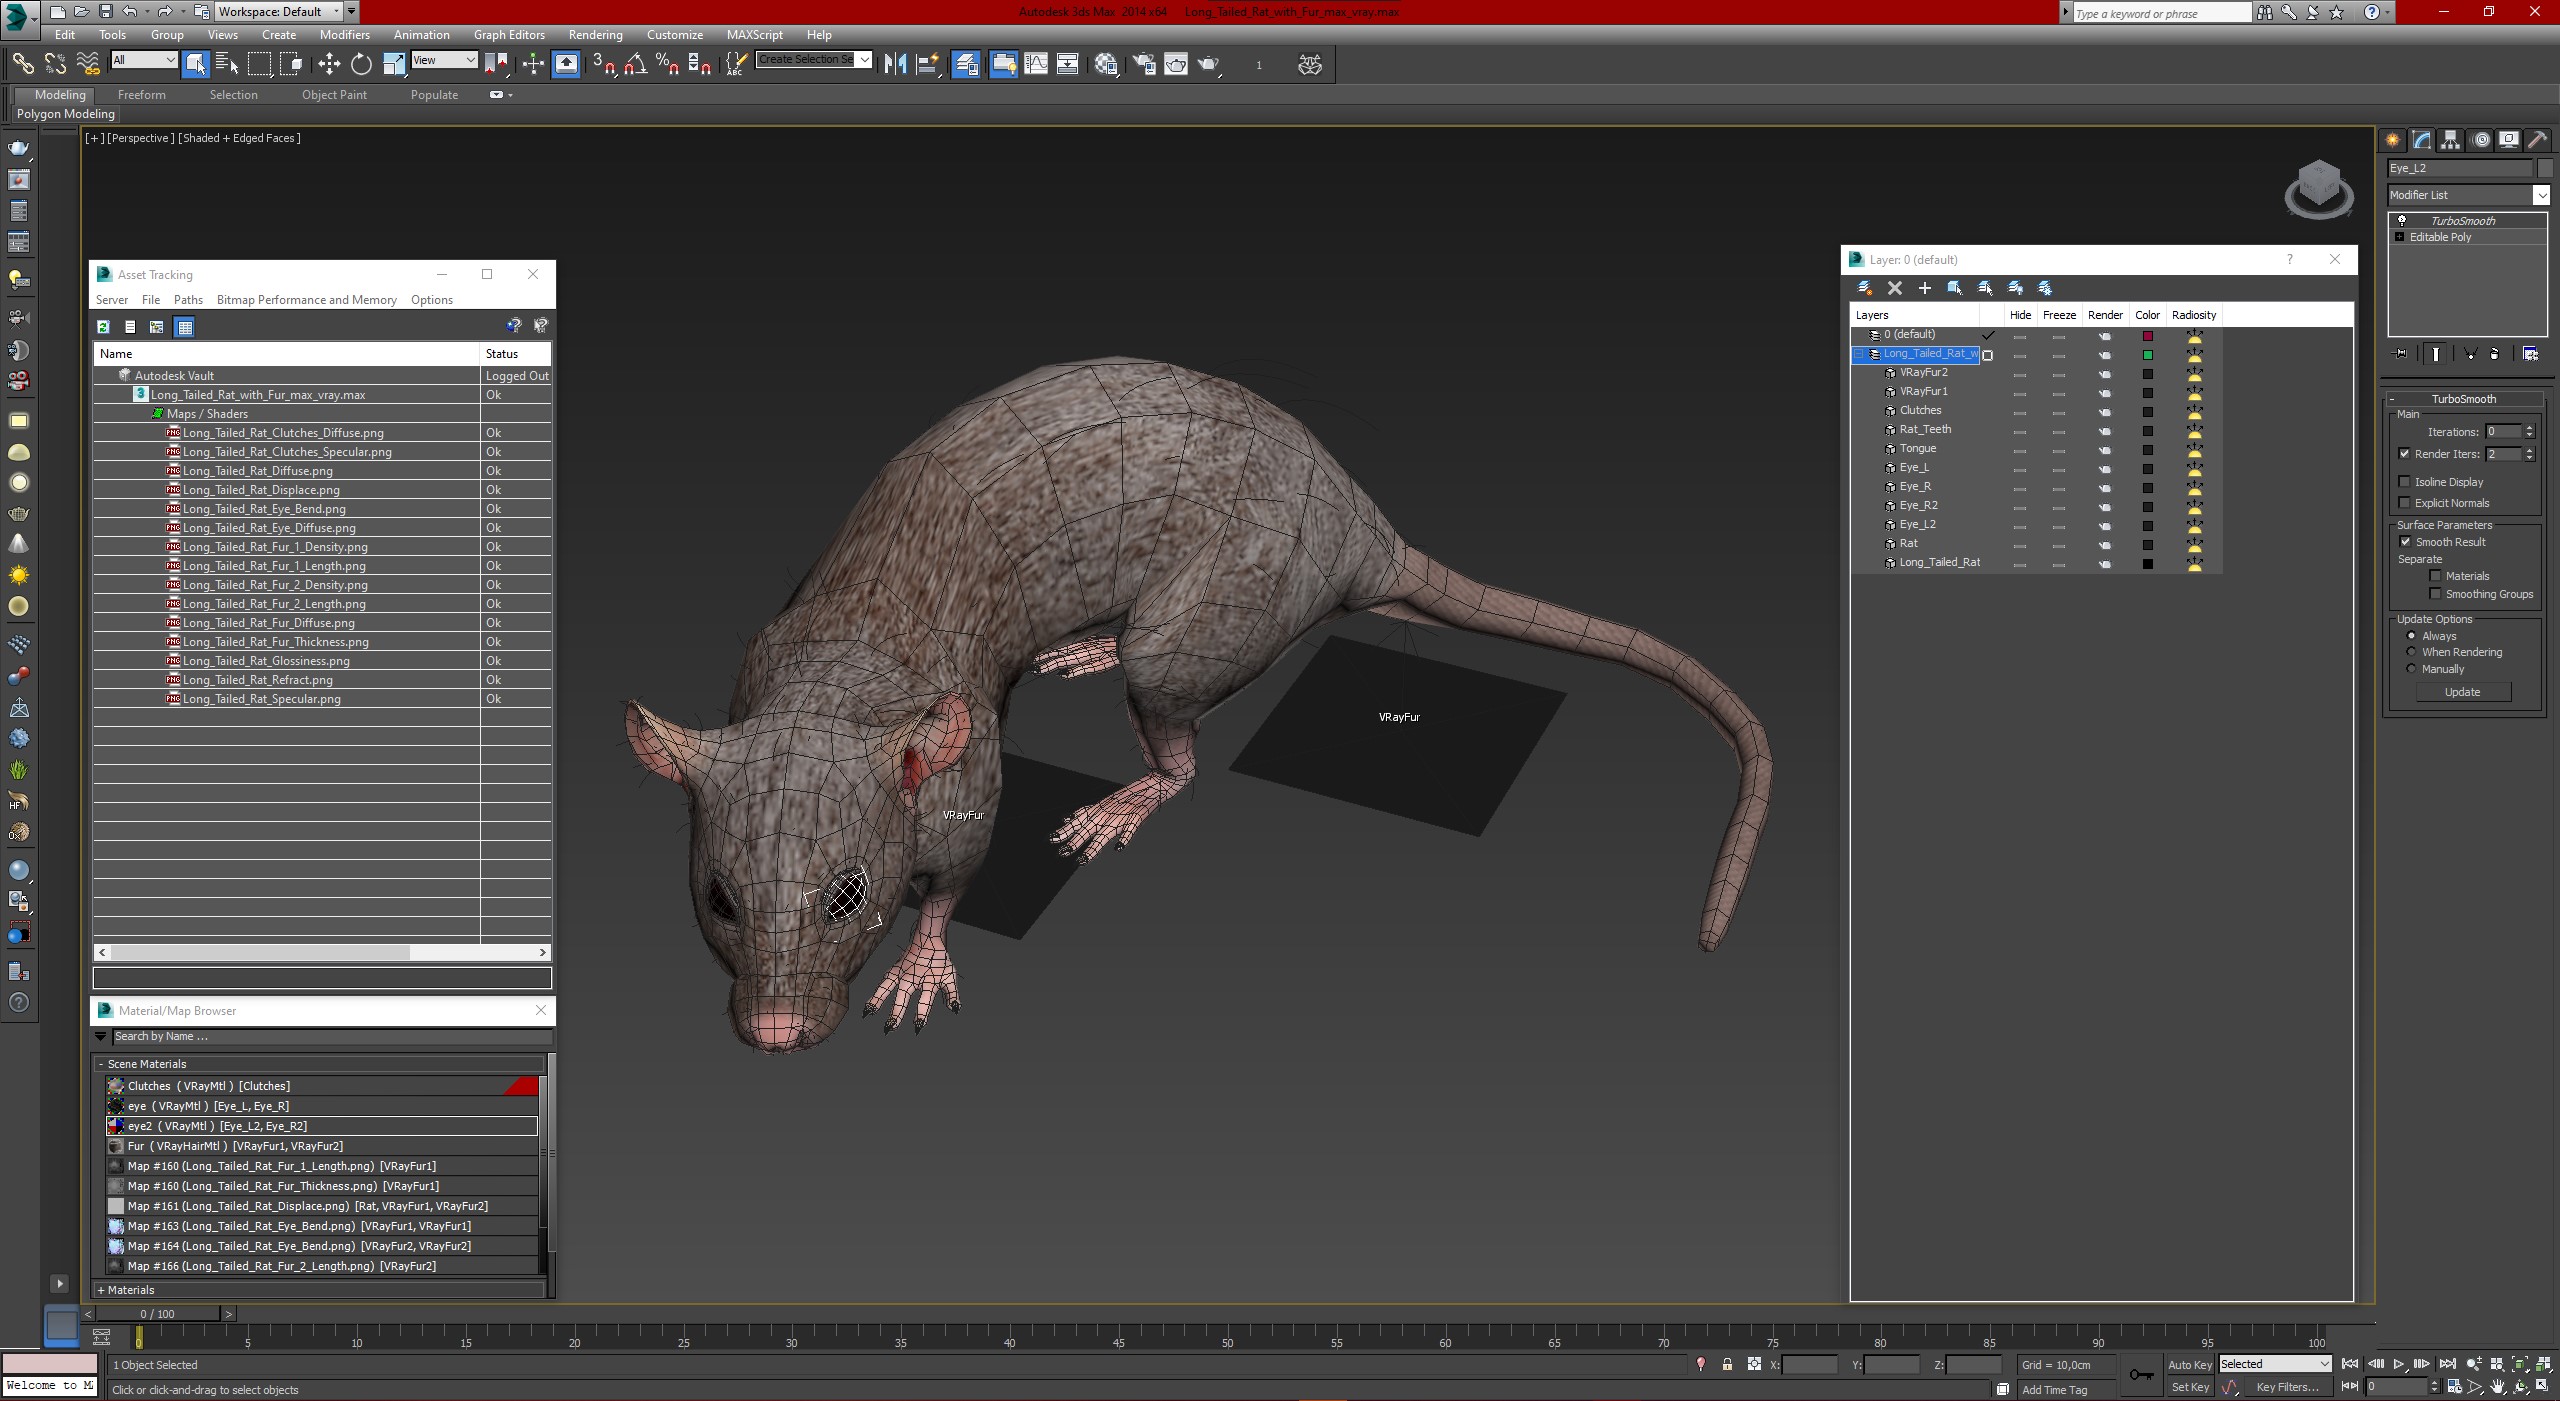Choose the Select and Uniform Scale tool
This screenshot has width=2560, height=1401.
(x=394, y=64)
